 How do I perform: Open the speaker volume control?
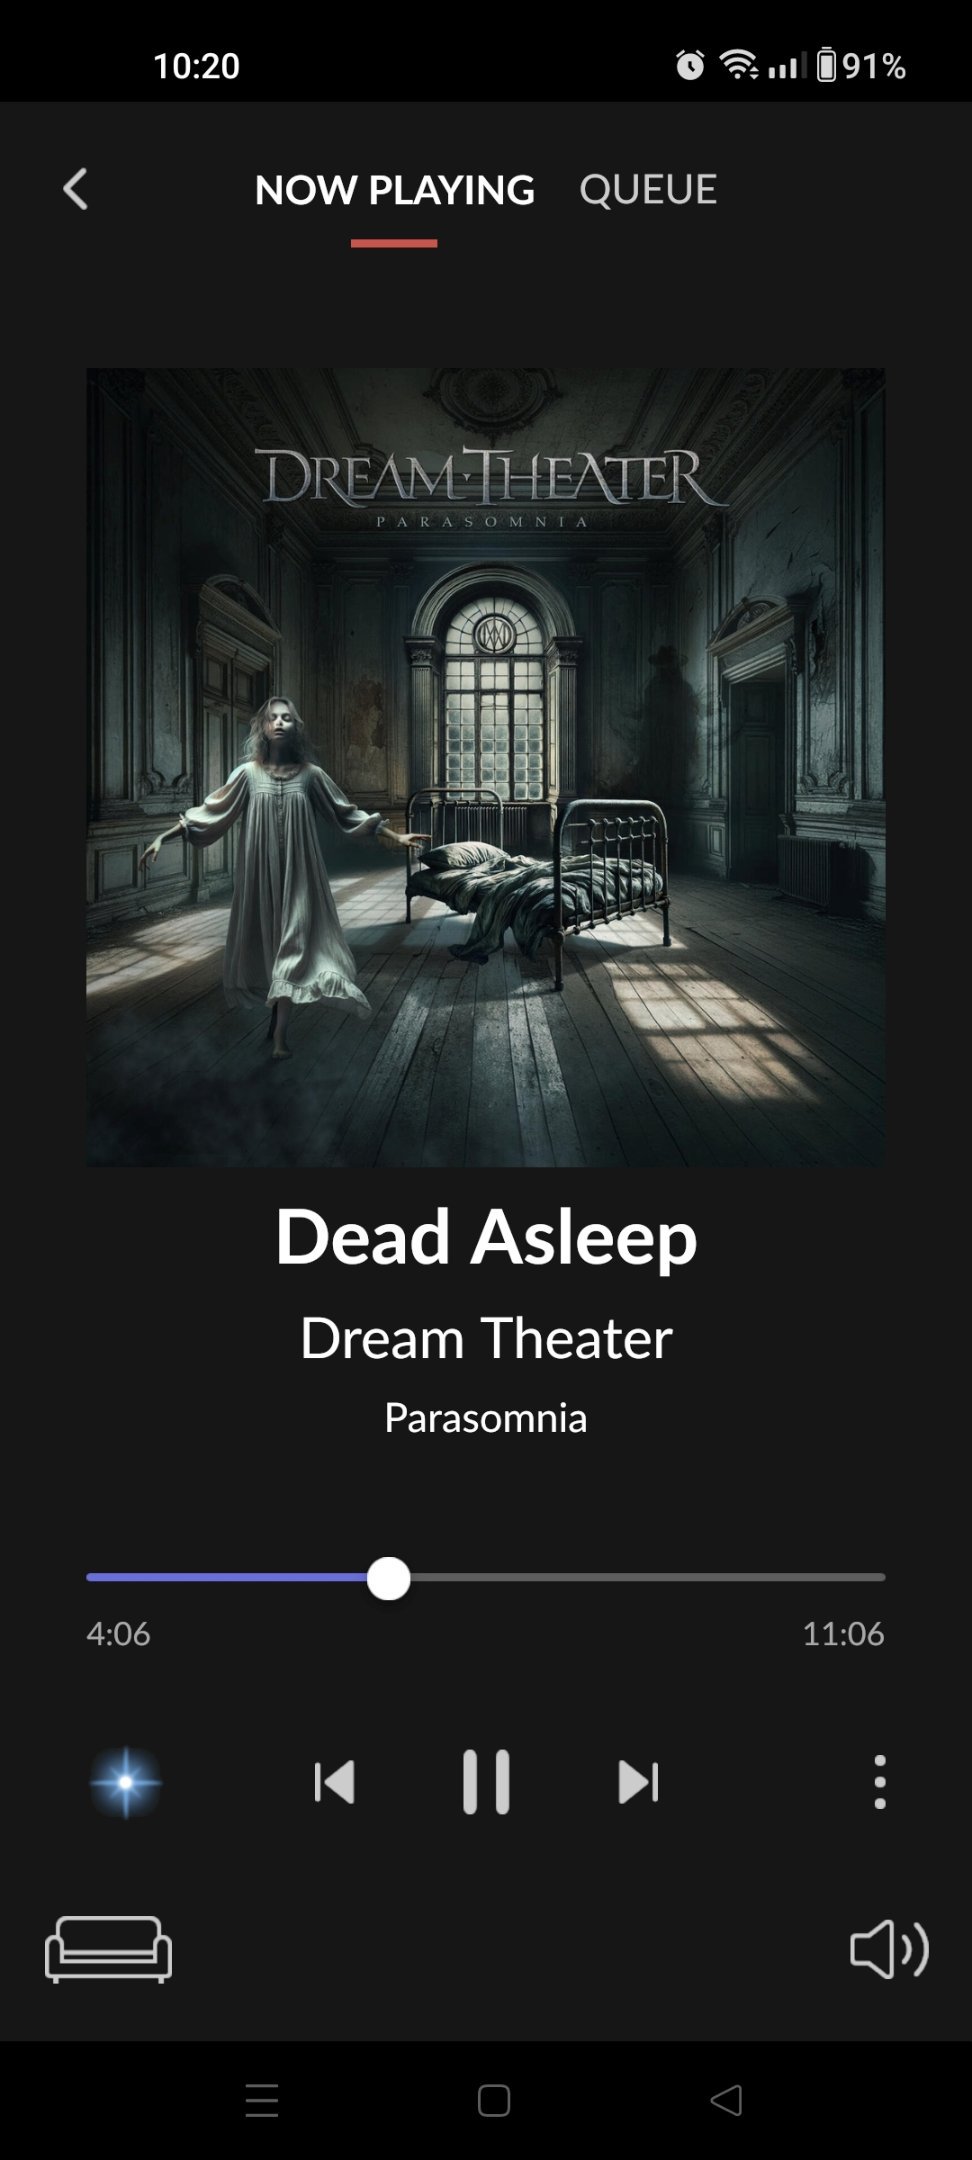pyautogui.click(x=889, y=1949)
